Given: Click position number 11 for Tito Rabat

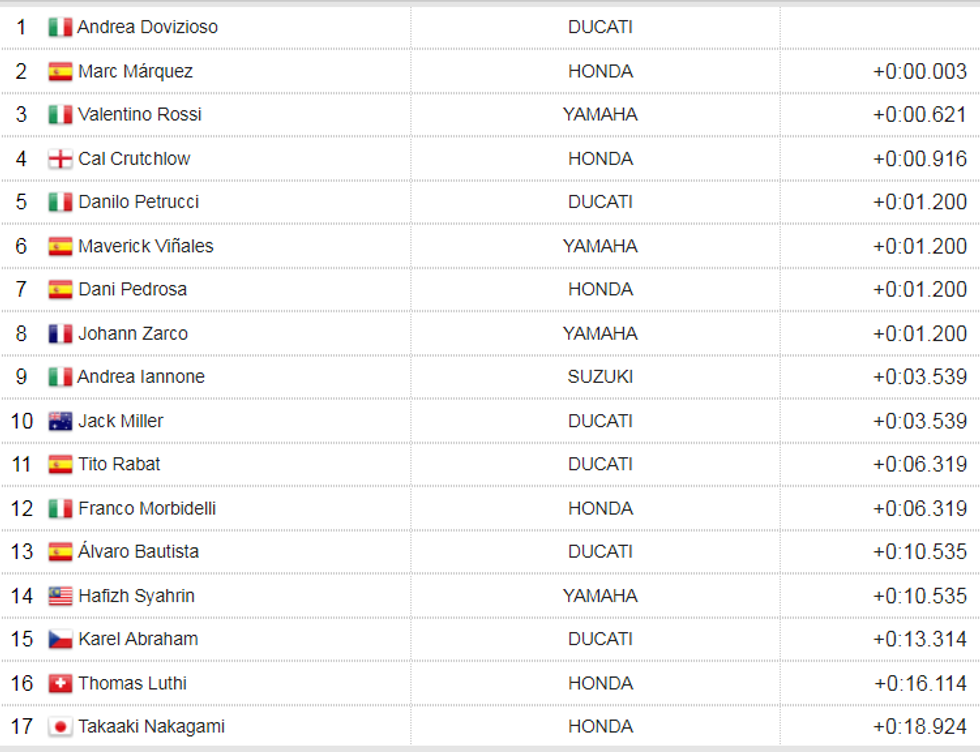Looking at the screenshot, I should (x=22, y=465).
